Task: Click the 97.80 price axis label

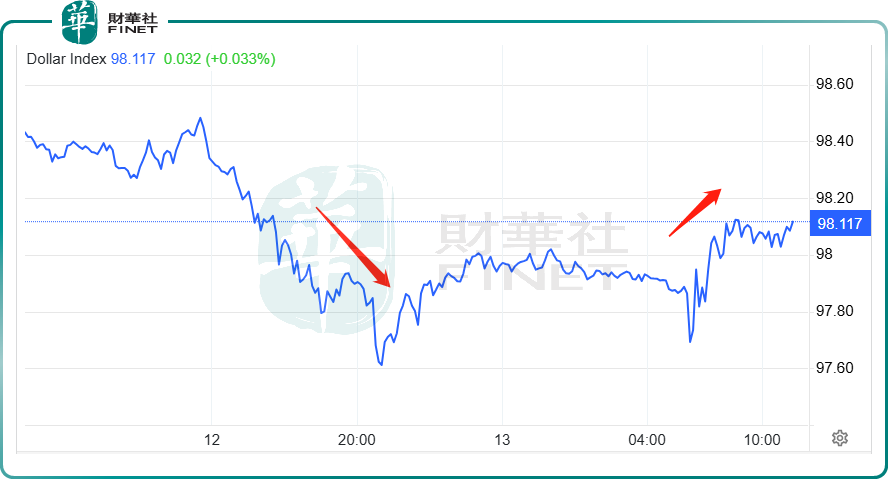Action: (834, 311)
